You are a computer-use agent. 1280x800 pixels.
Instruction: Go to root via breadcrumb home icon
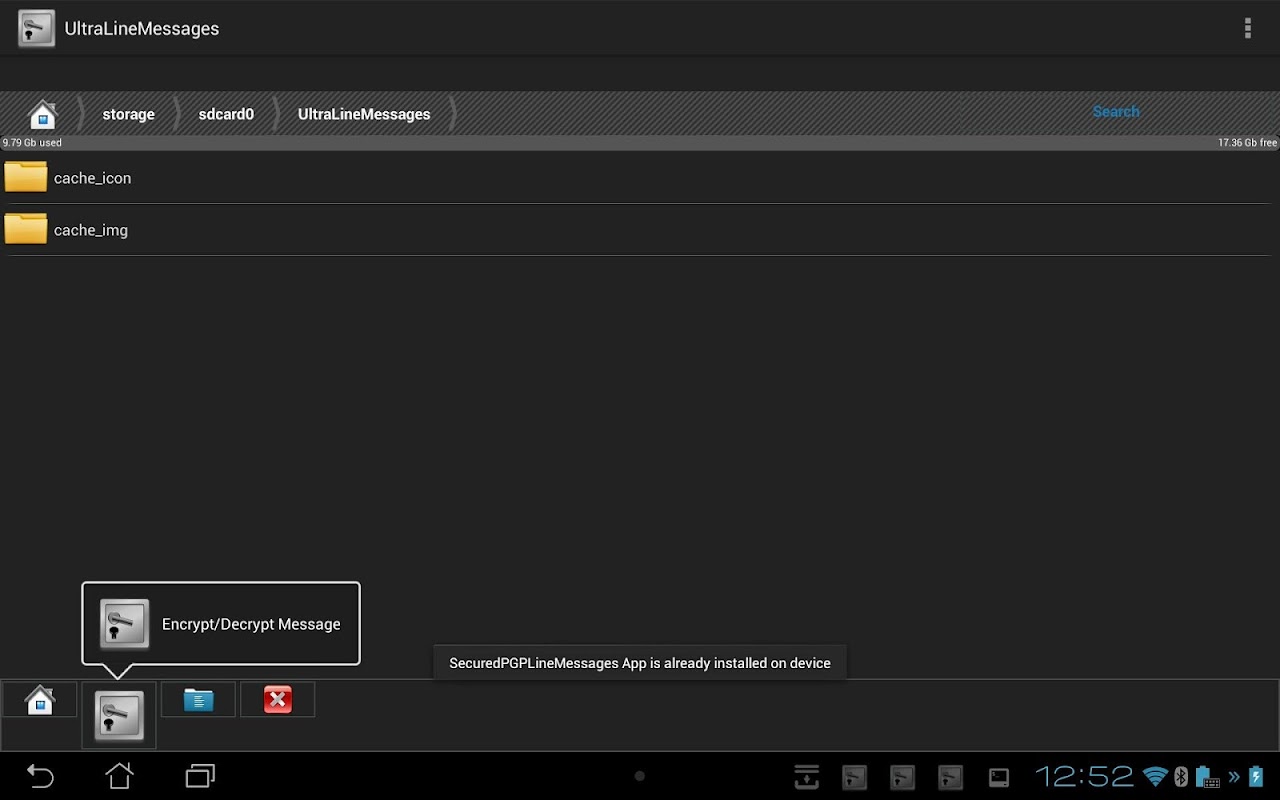click(x=42, y=114)
